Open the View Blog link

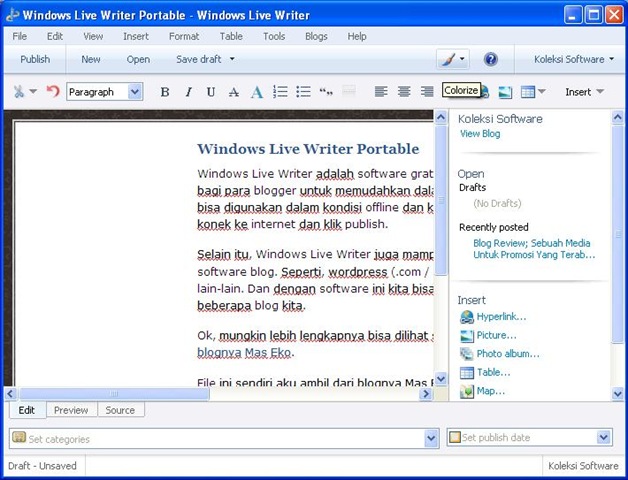pyautogui.click(x=480, y=134)
